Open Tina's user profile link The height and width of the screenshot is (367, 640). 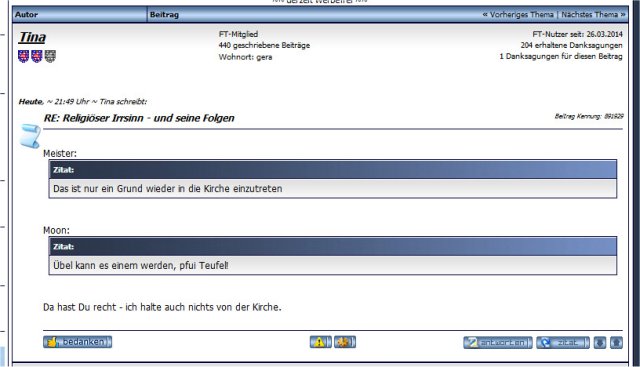32,37
